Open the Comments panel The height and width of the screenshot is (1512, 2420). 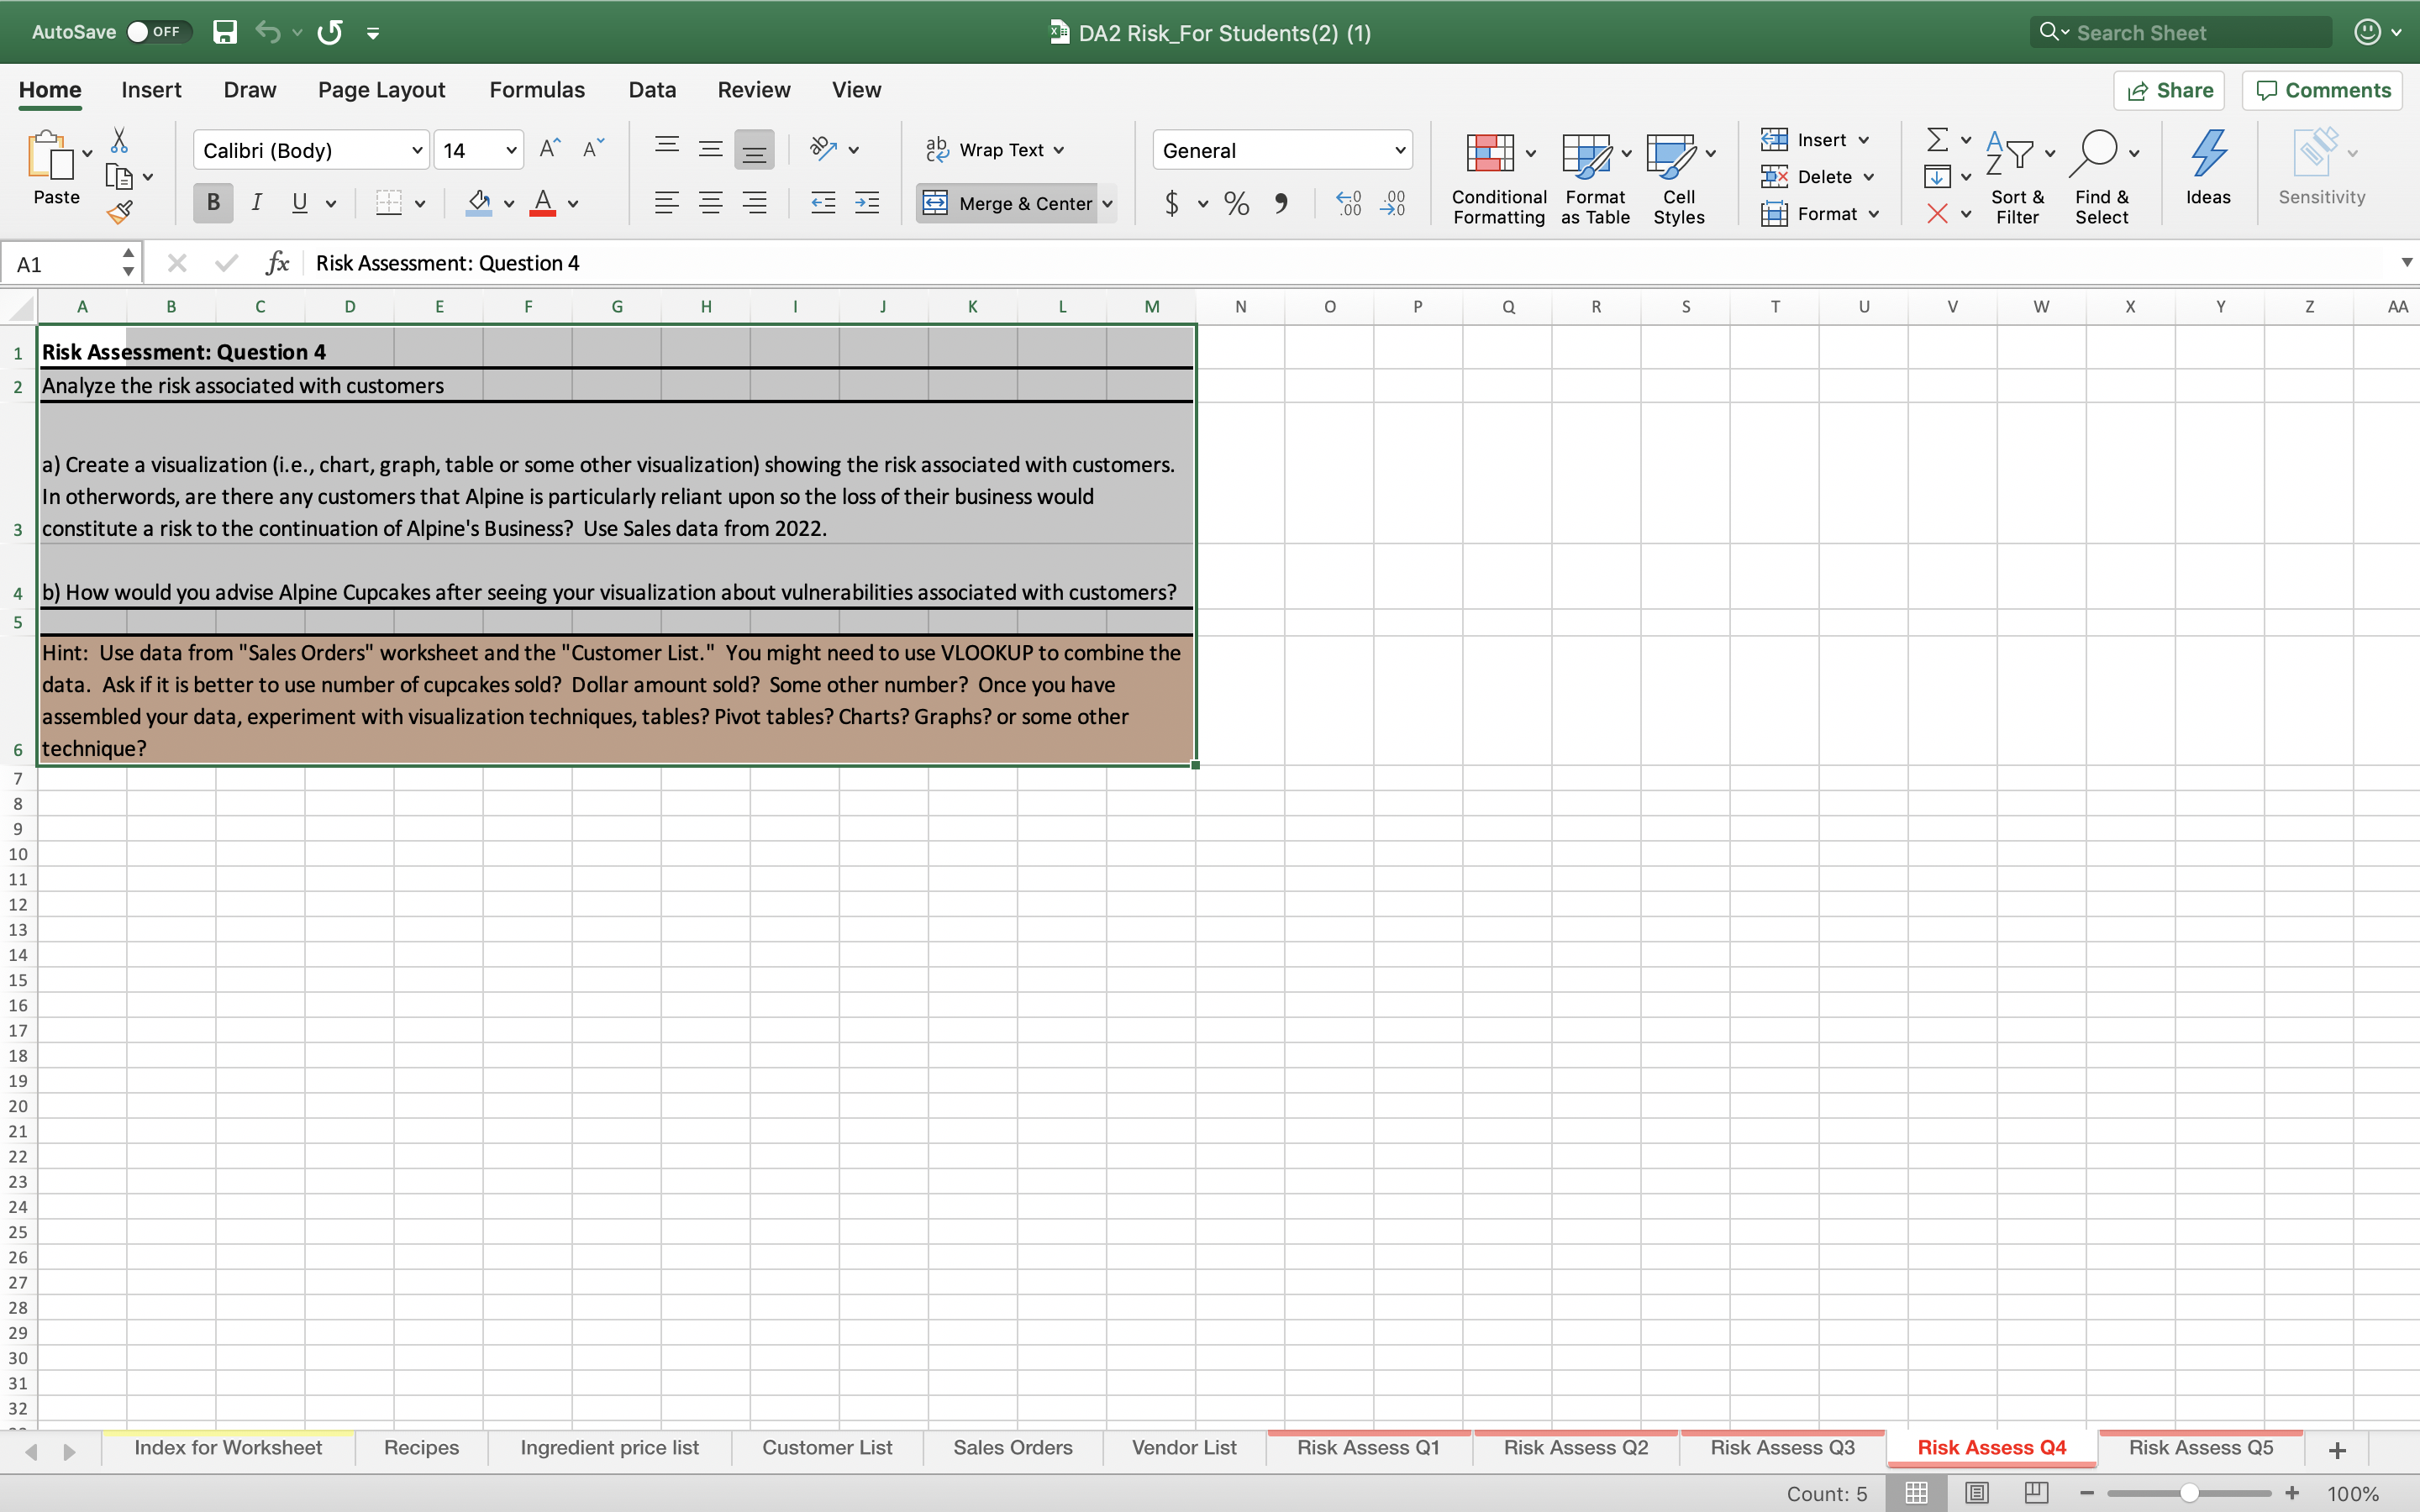tap(2322, 90)
